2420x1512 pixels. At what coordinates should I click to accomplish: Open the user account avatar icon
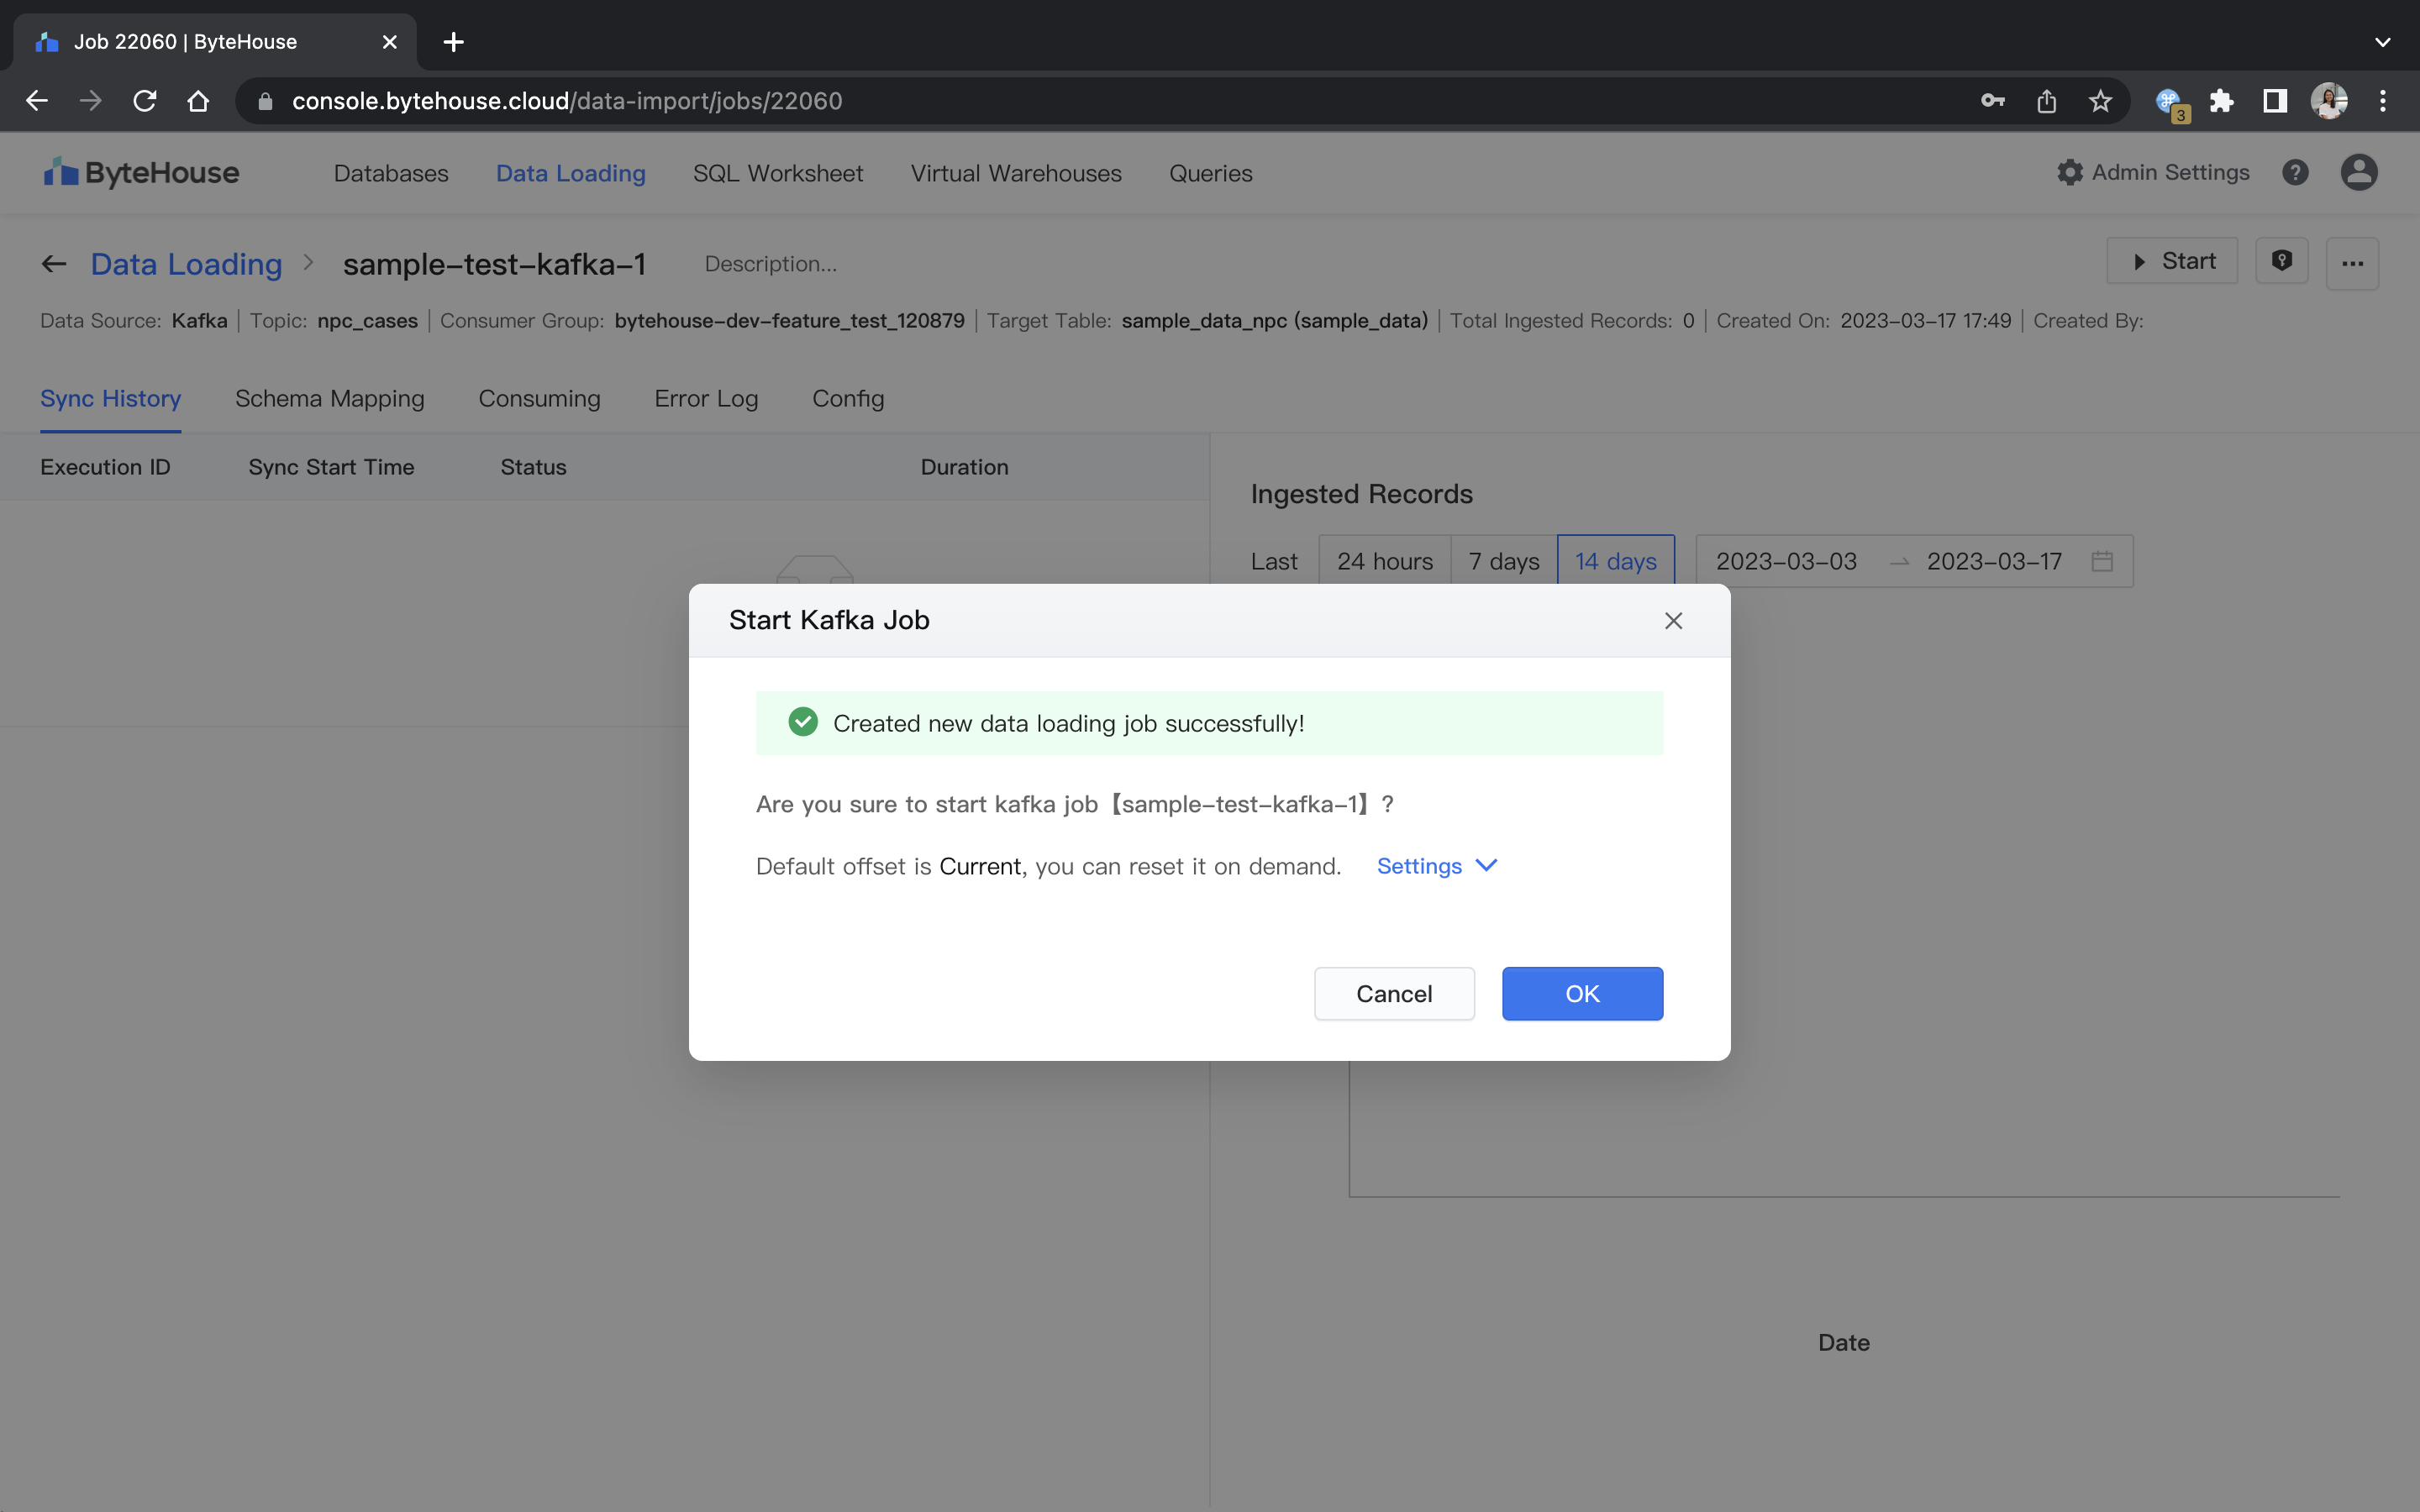(x=2358, y=173)
